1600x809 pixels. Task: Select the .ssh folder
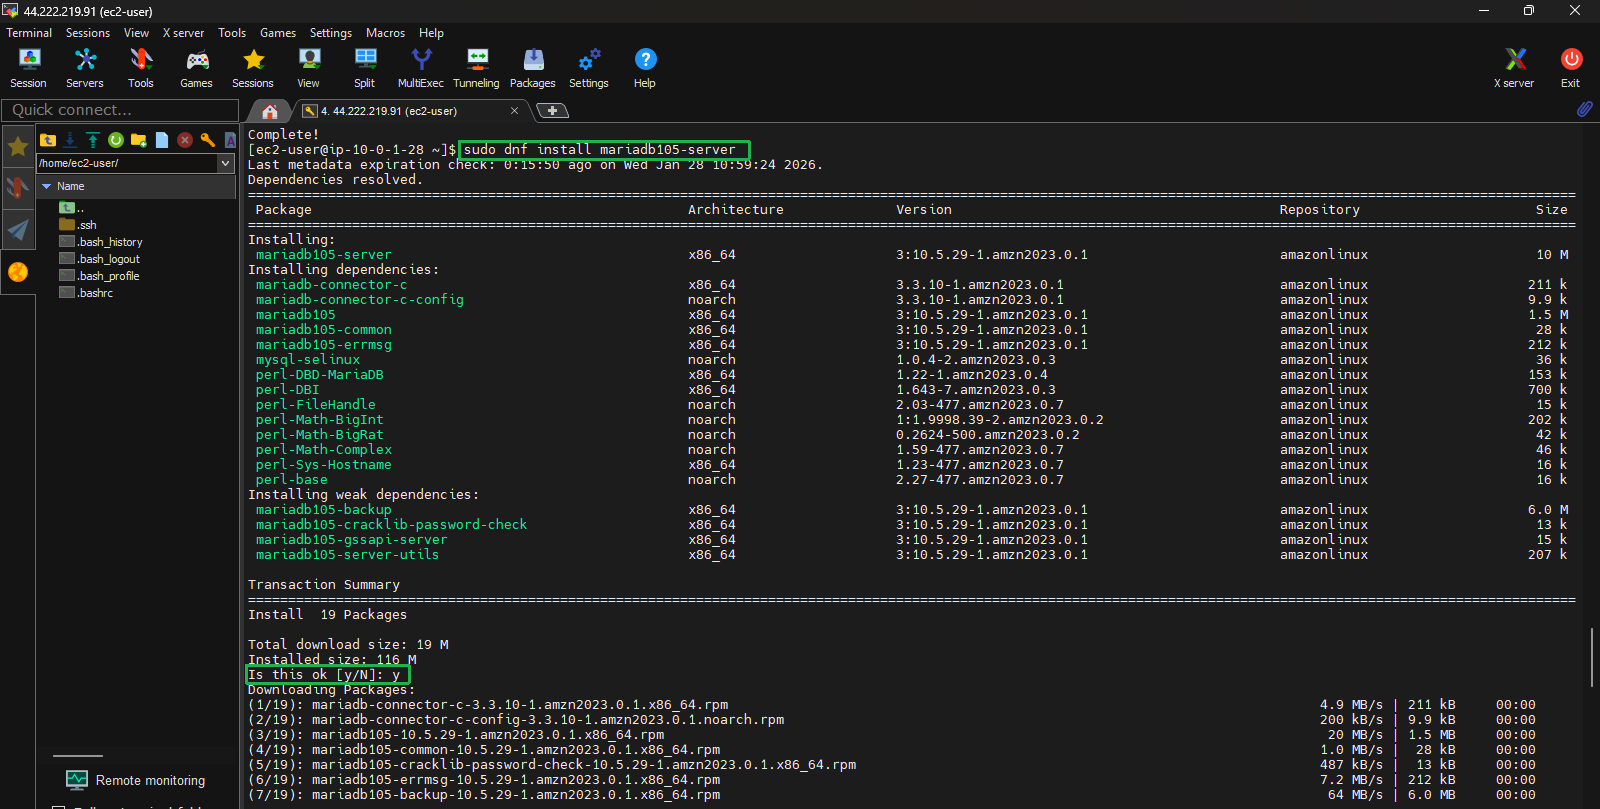79,225
